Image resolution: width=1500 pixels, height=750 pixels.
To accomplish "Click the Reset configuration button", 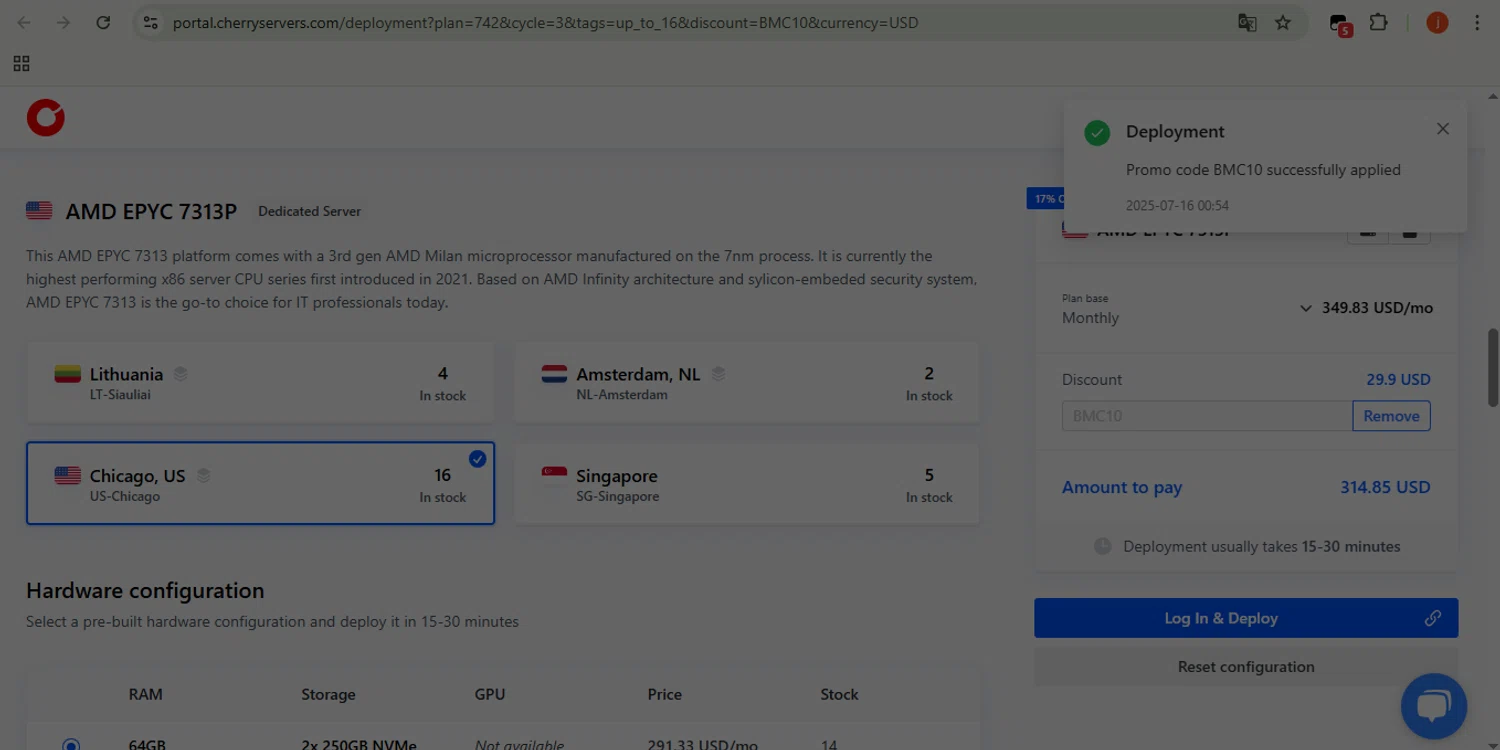I will tap(1246, 667).
